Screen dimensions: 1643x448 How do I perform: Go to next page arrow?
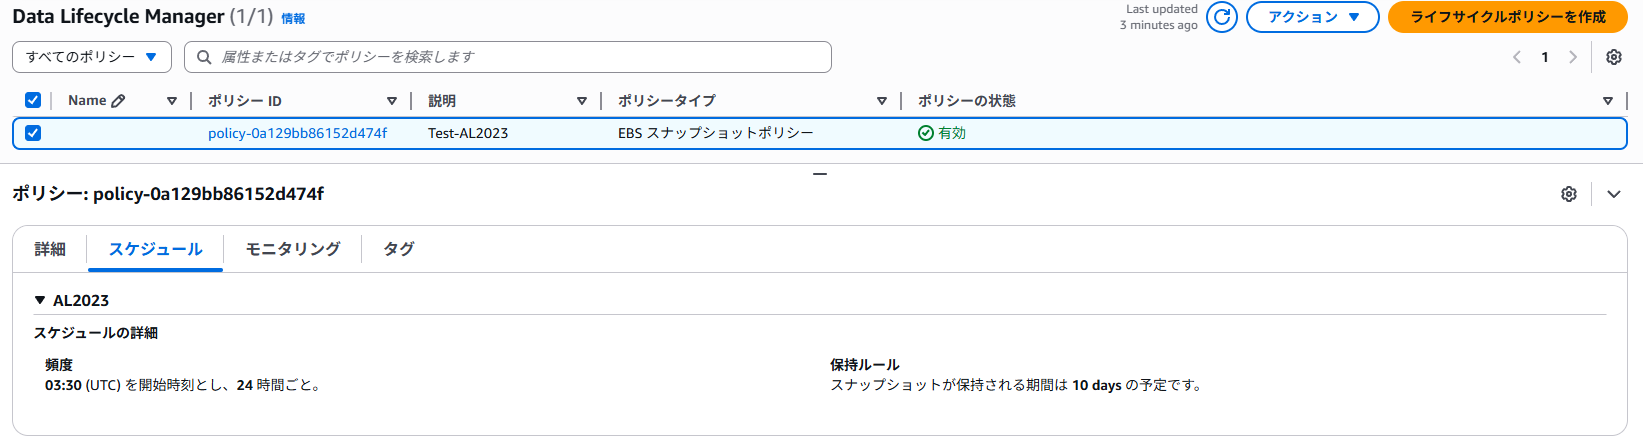click(1573, 57)
